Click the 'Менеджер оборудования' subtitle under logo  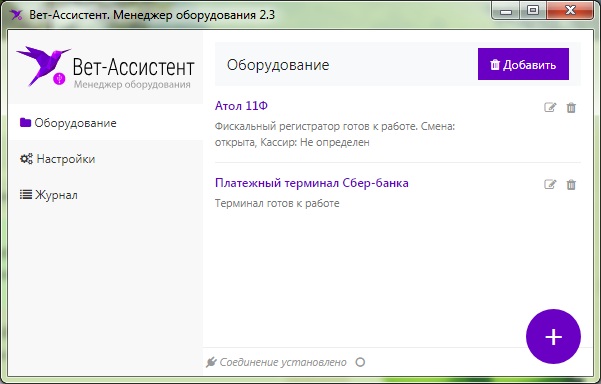(132, 84)
